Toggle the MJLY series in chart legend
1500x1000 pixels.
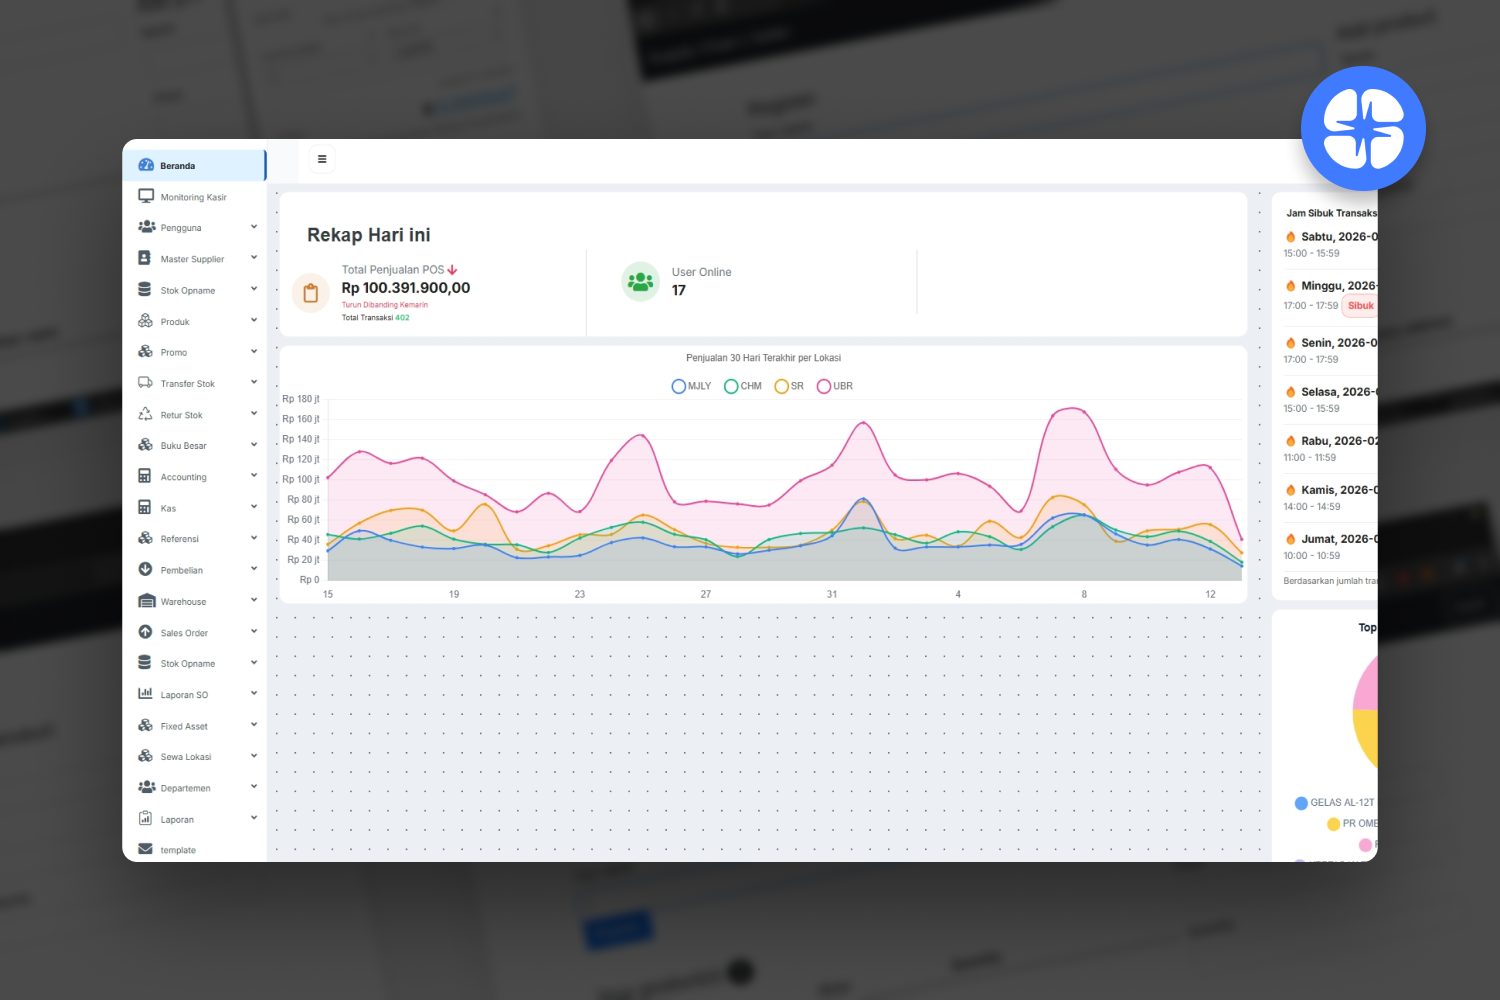point(679,386)
